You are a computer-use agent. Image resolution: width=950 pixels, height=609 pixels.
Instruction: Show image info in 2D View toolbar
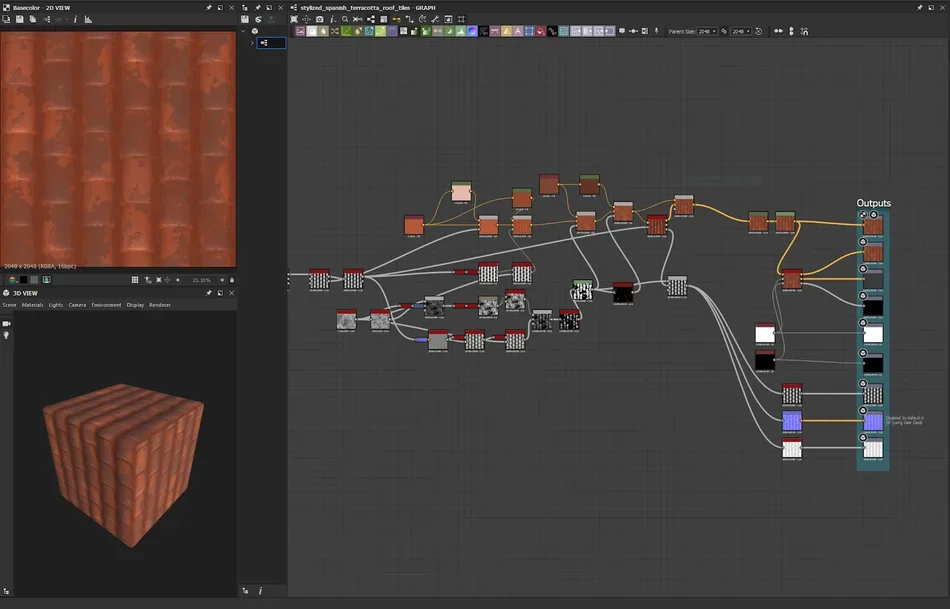coord(75,19)
